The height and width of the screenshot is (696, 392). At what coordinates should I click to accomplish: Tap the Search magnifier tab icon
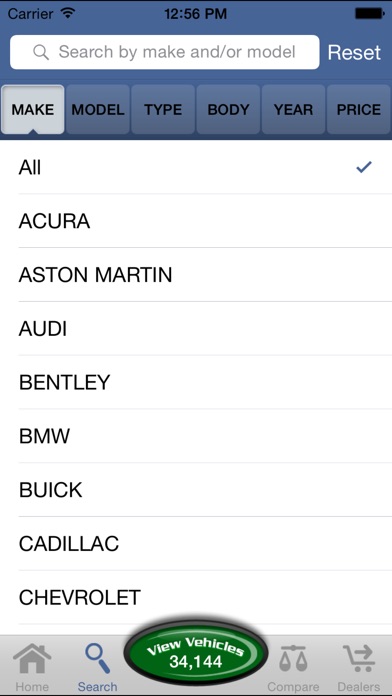[x=97, y=659]
